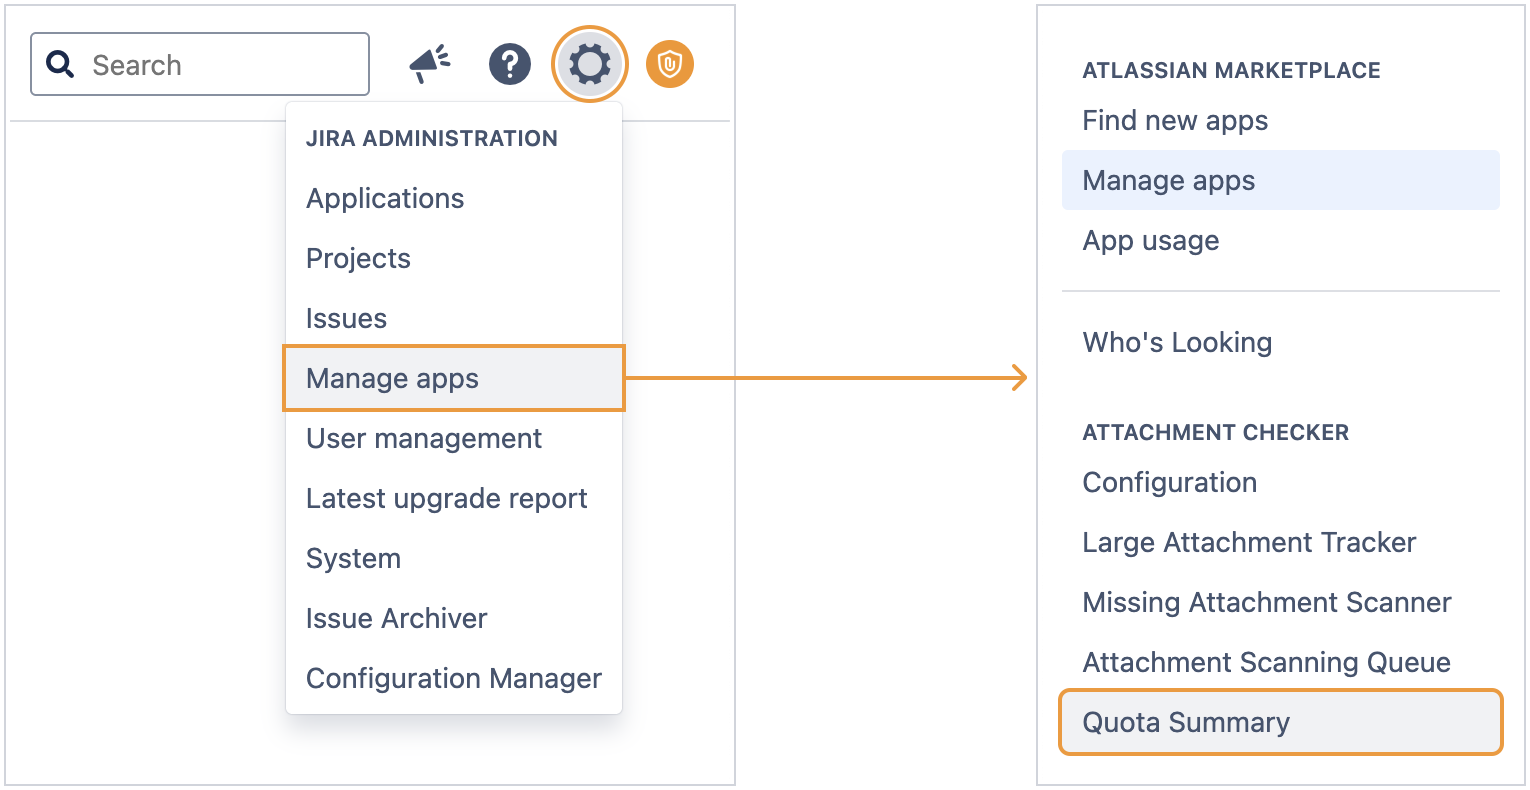This screenshot has height=790, width=1530.
Task: Click the megaphone feedback icon
Action: 430,65
